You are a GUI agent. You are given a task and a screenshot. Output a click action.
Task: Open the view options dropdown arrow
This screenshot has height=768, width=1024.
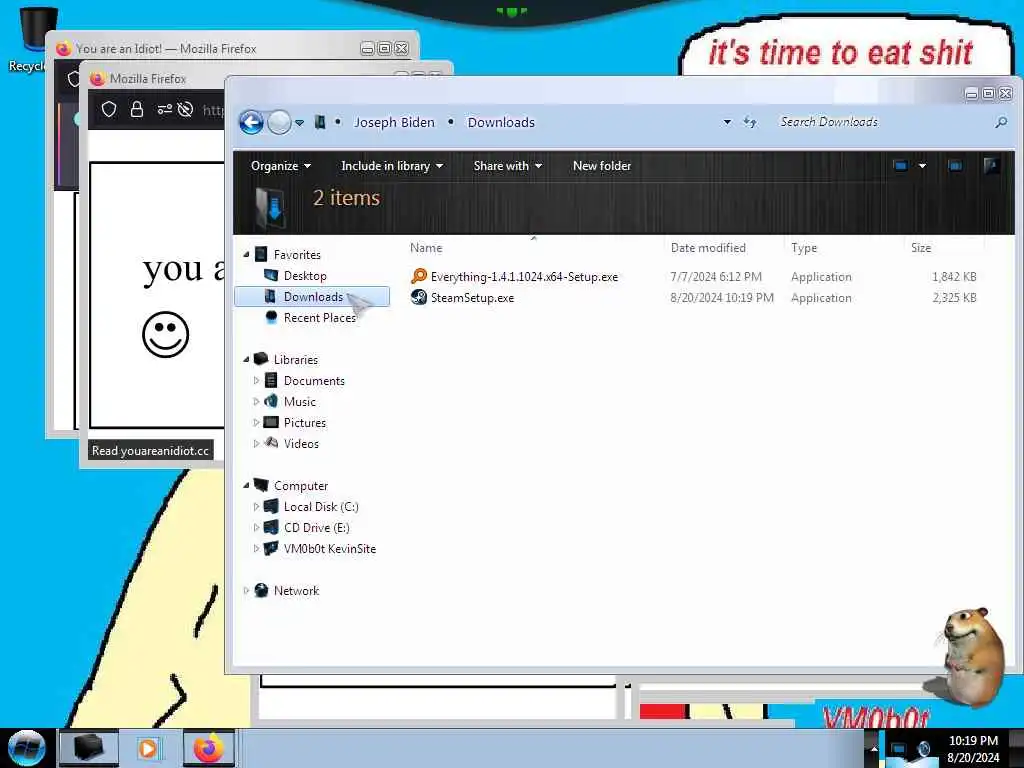point(922,166)
